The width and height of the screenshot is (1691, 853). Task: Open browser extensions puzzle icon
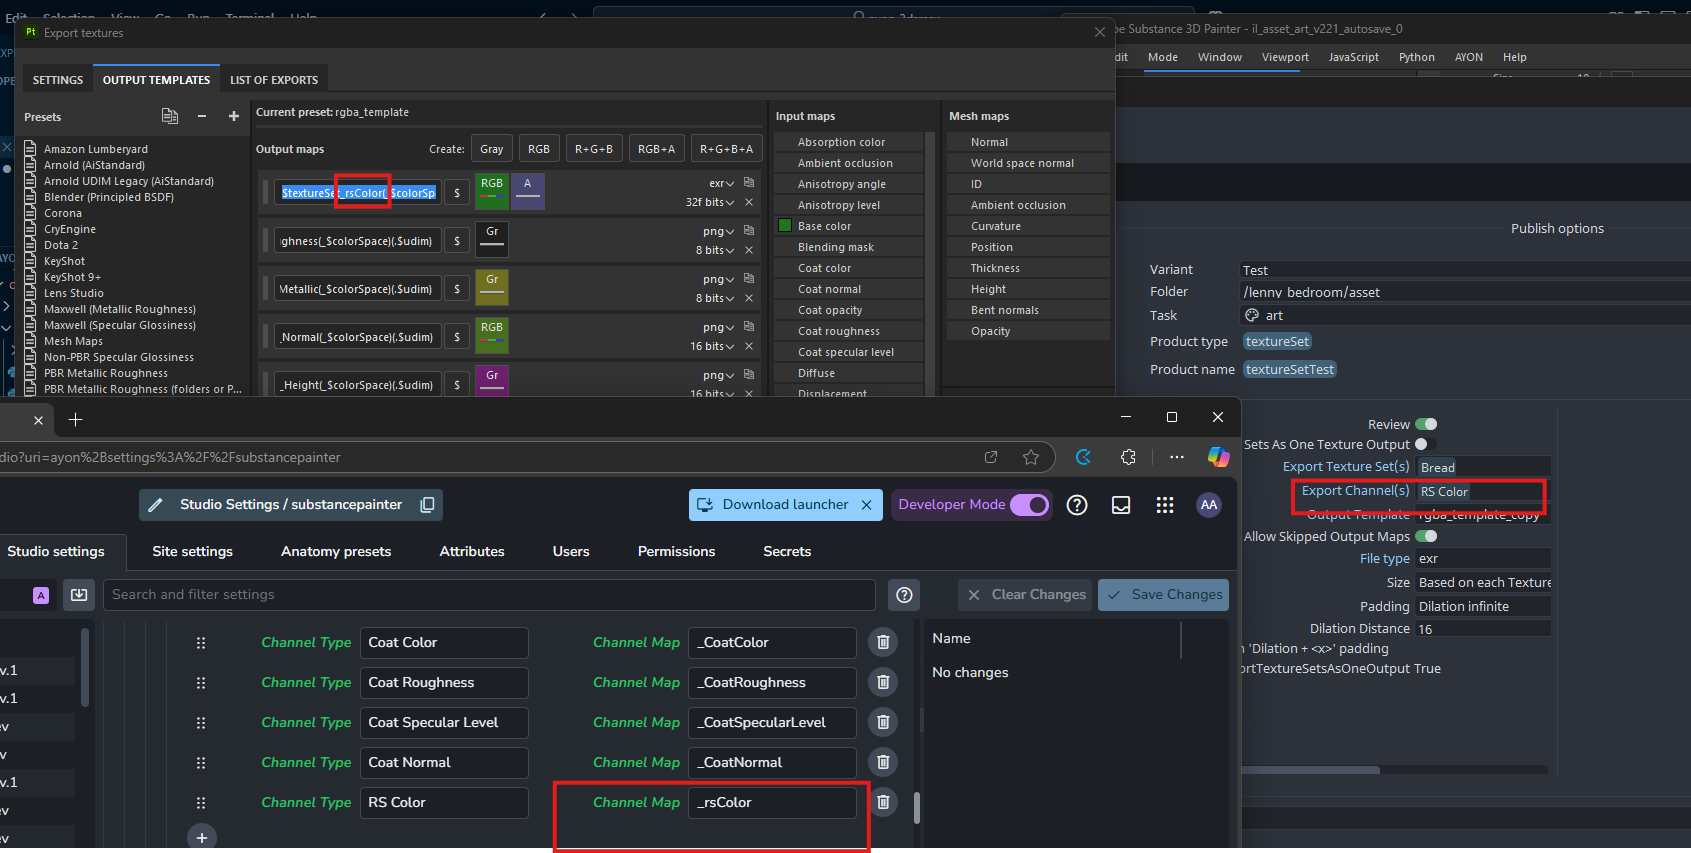[1128, 457]
